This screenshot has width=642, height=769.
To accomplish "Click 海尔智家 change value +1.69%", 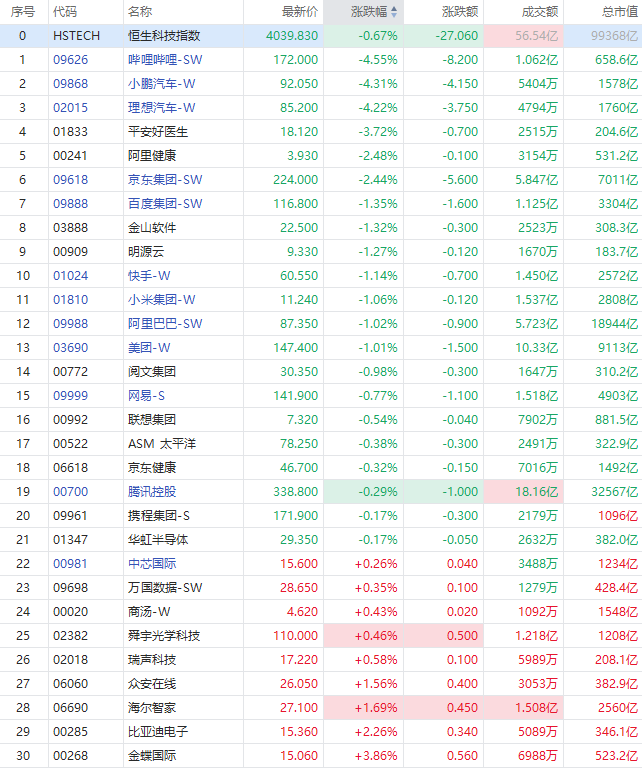I will 376,709.
